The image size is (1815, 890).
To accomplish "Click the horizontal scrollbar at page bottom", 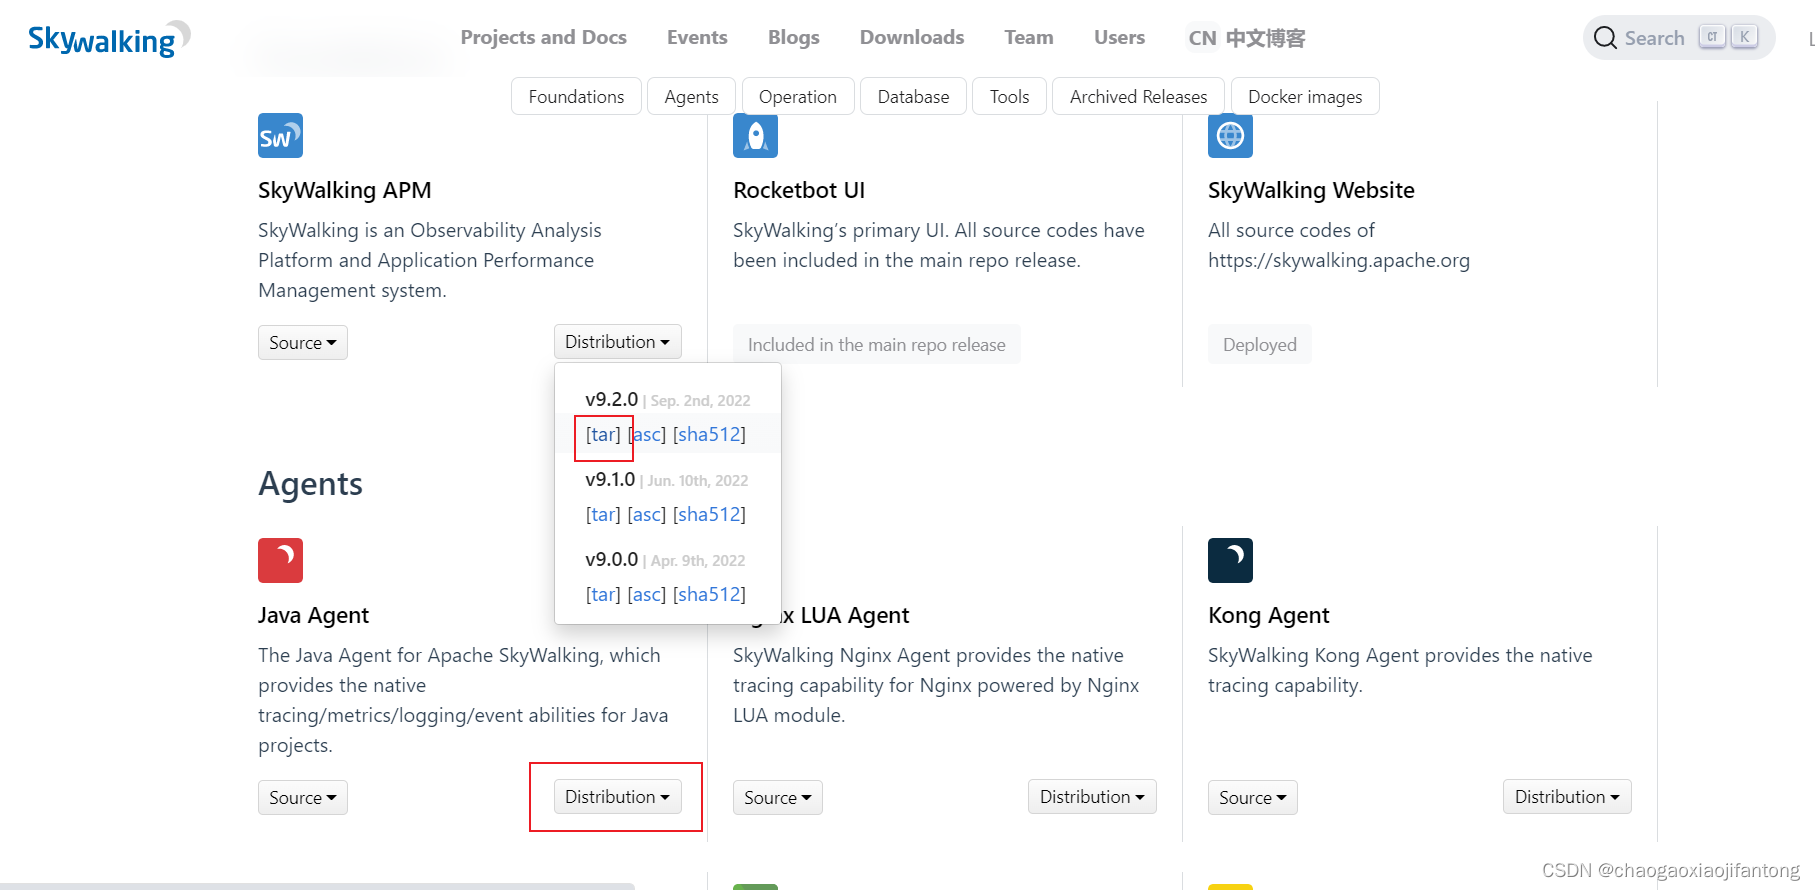I will pyautogui.click(x=317, y=886).
